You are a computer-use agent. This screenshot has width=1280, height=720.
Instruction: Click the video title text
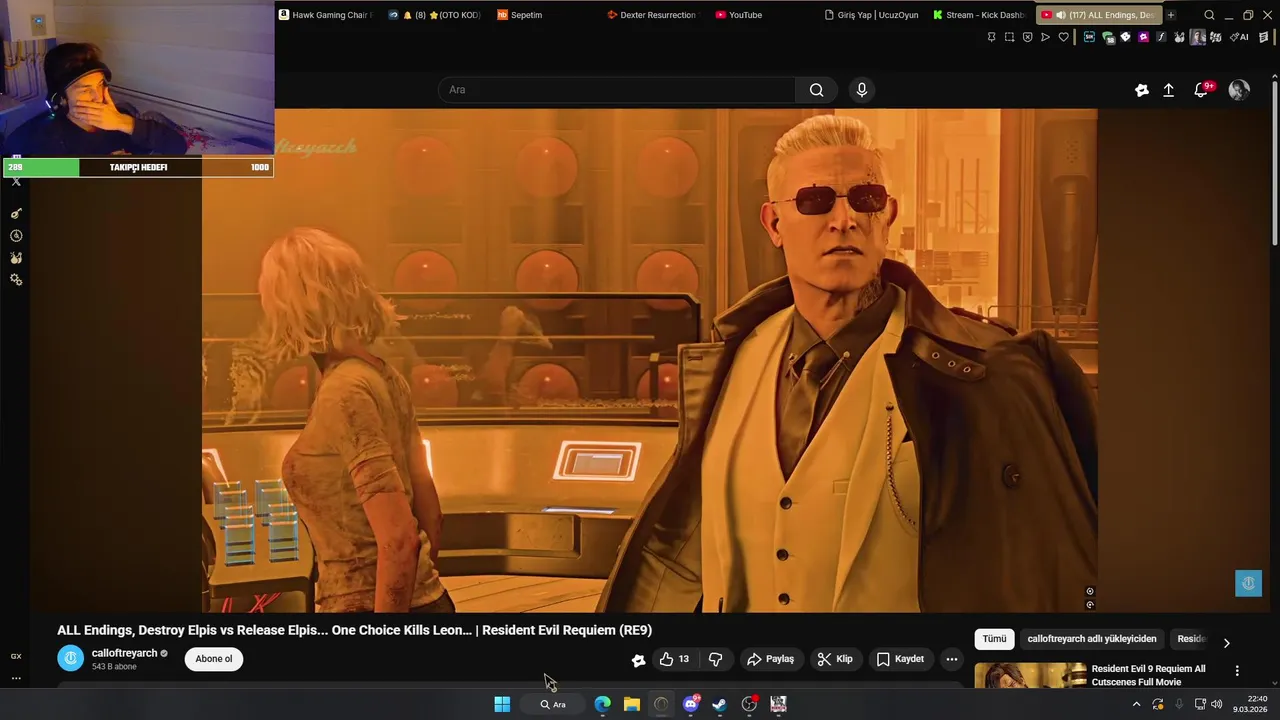click(x=354, y=630)
